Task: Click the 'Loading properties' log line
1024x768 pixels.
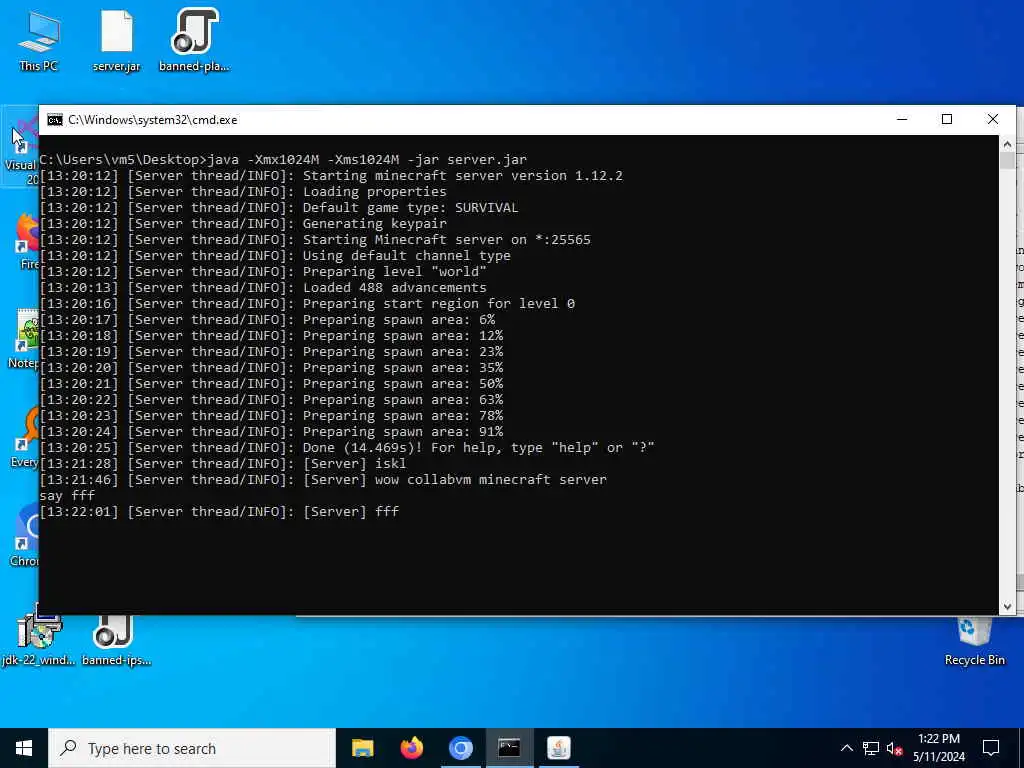Action: (x=243, y=191)
